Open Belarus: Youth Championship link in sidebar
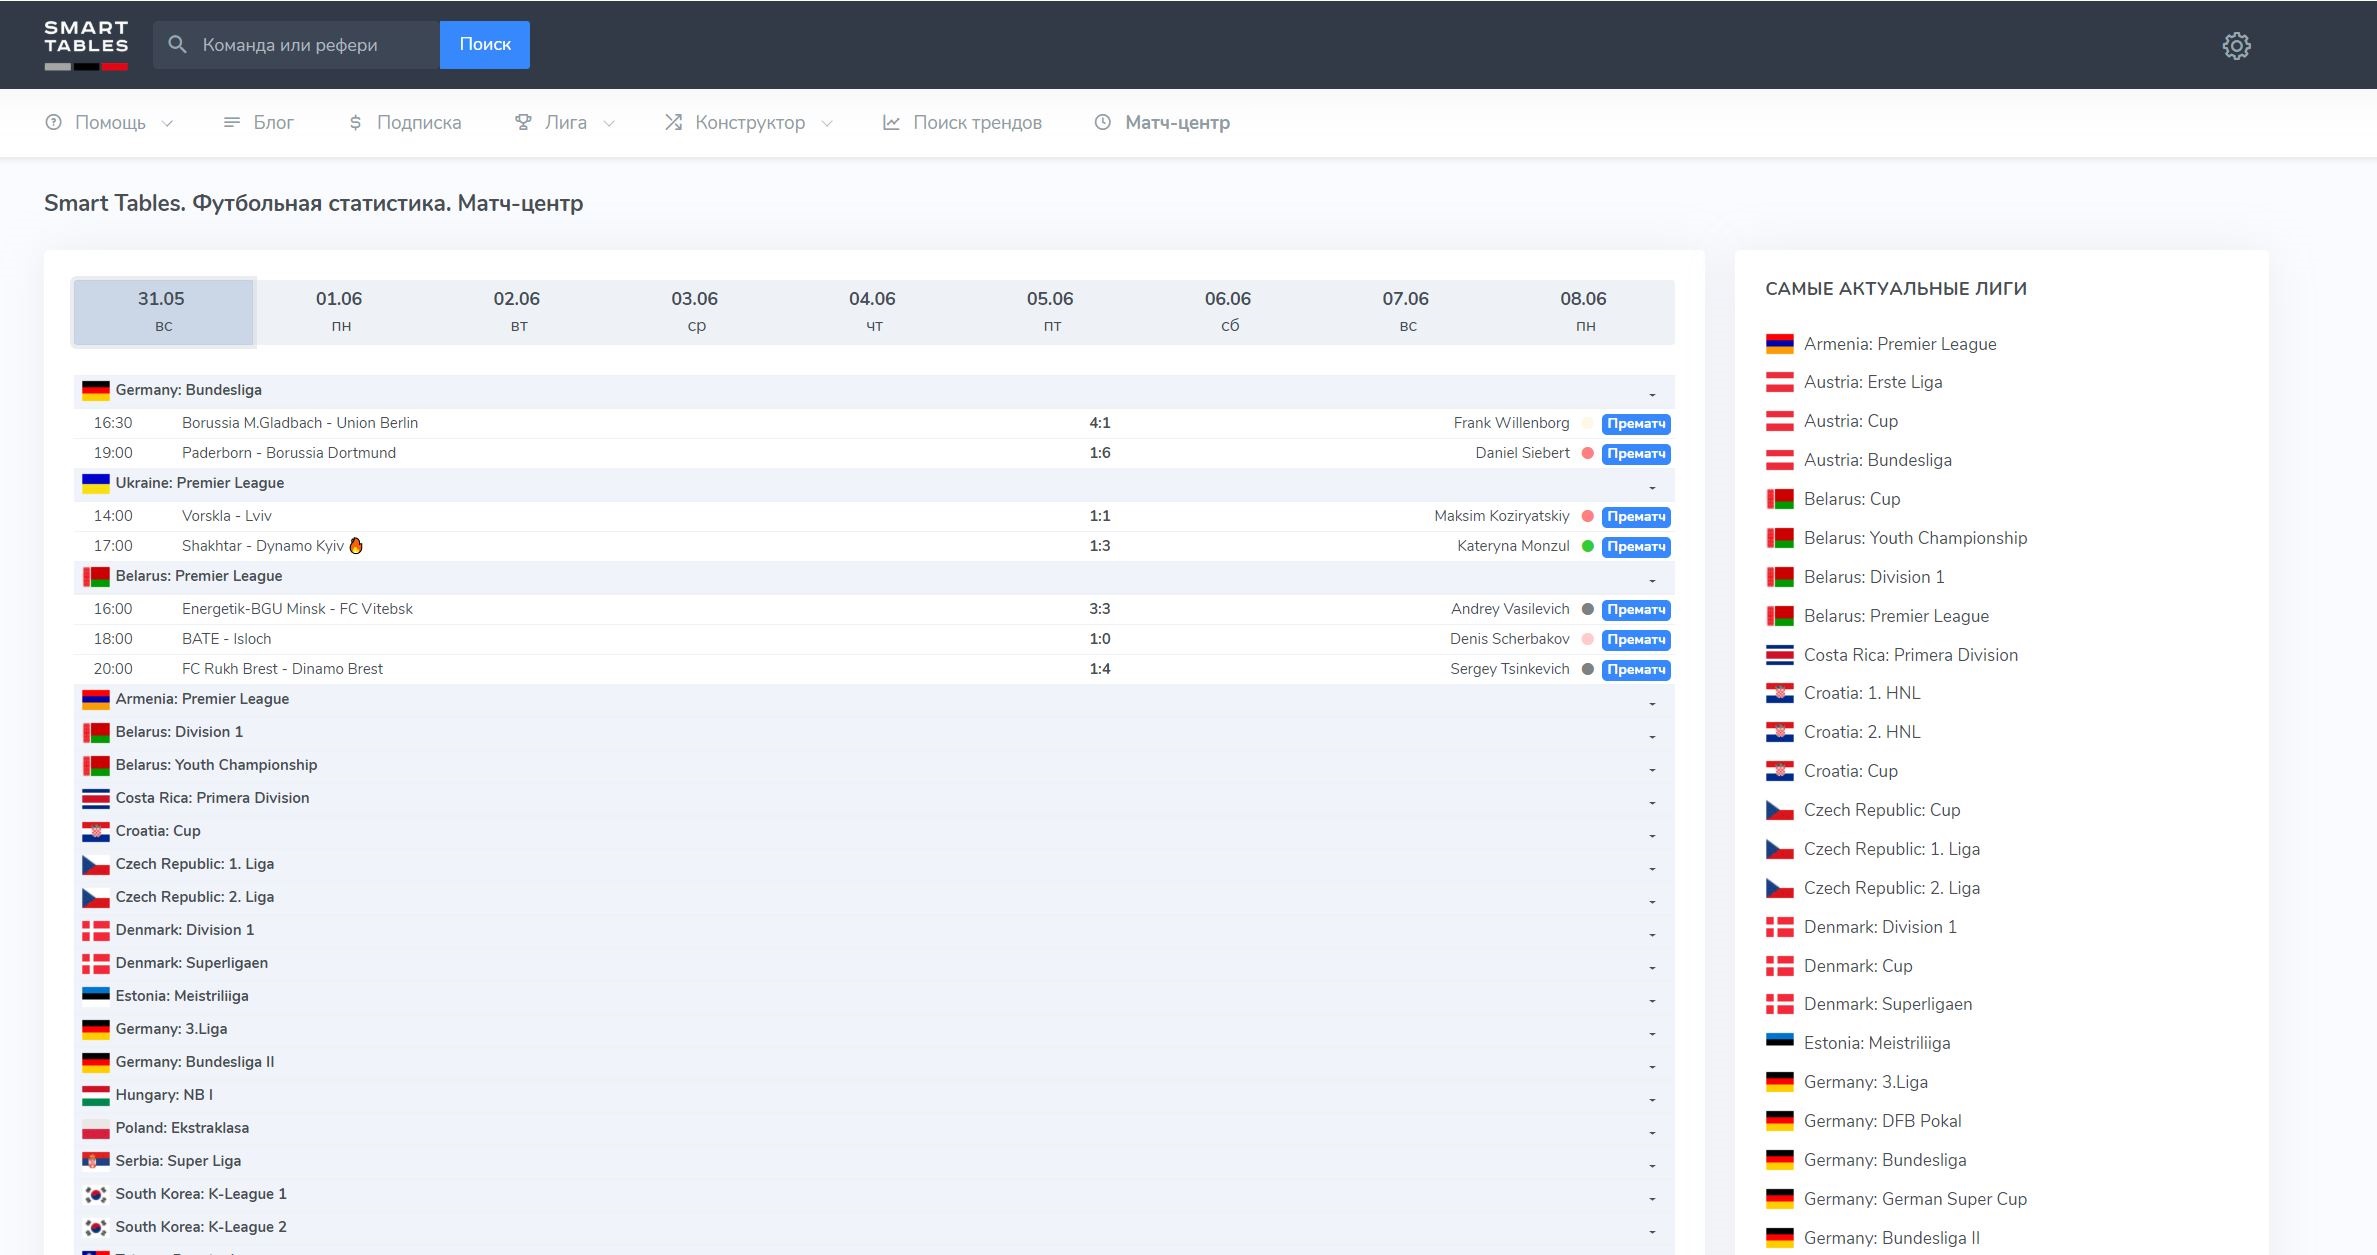Viewport: 2377px width, 1255px height. point(1915,538)
